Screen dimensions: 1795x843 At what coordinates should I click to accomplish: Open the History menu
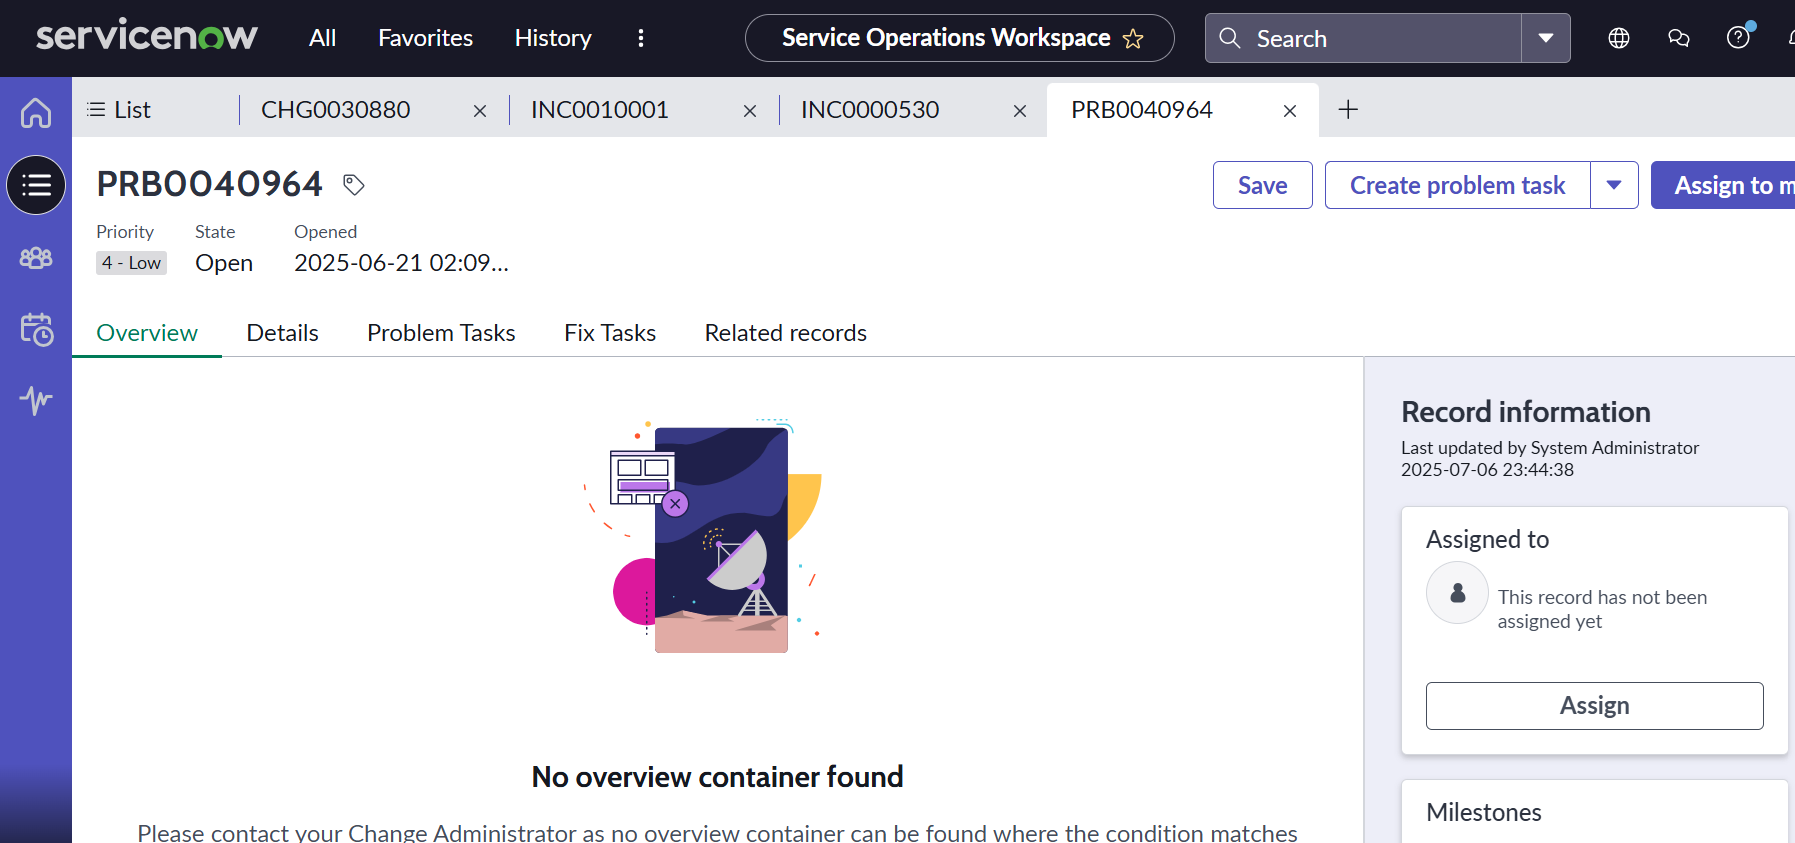tap(553, 38)
